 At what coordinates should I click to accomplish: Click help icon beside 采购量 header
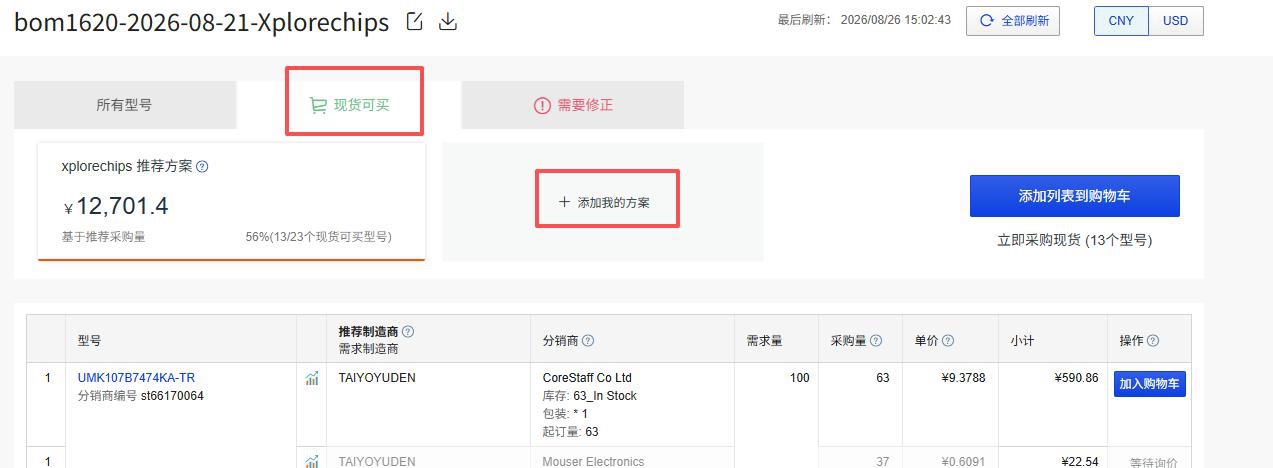point(876,341)
